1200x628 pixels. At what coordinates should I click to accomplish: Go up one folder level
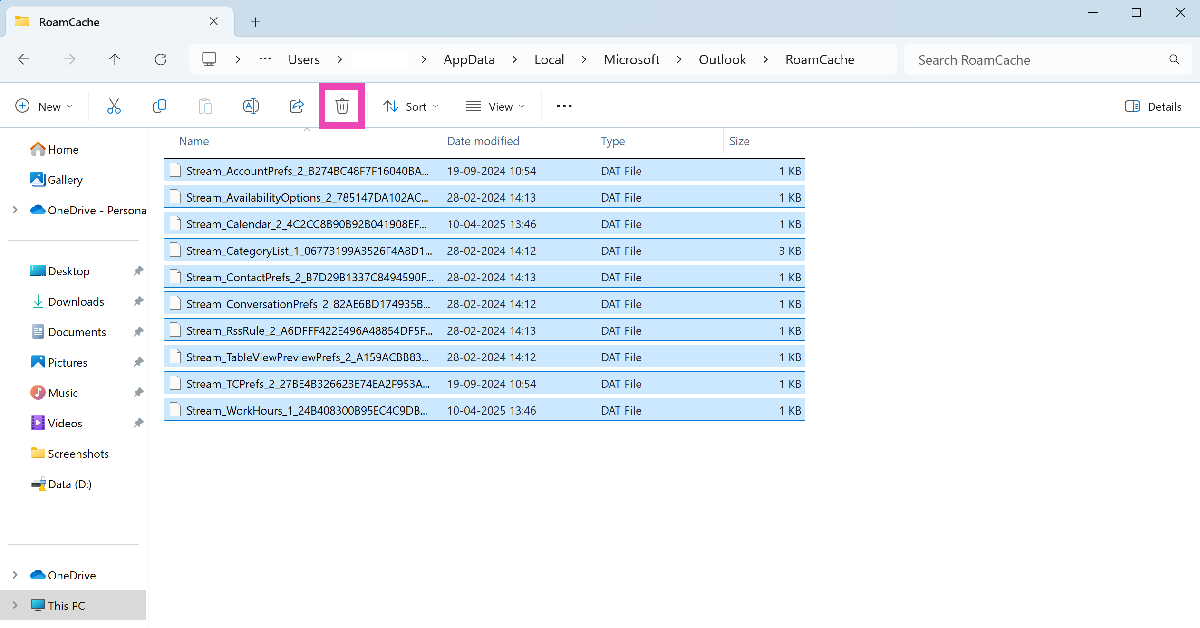[114, 60]
